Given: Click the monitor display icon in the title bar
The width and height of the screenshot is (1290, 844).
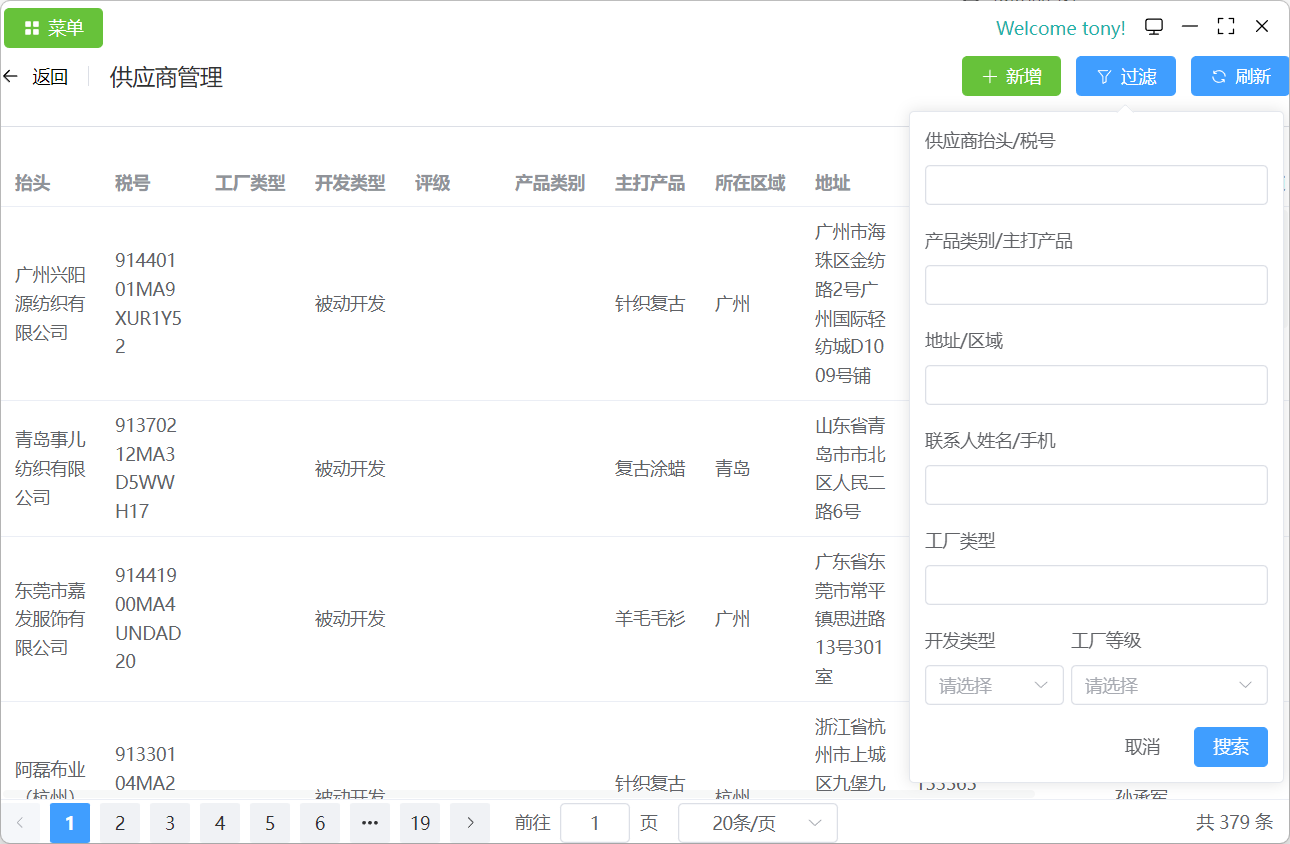Looking at the screenshot, I should [x=1154, y=27].
